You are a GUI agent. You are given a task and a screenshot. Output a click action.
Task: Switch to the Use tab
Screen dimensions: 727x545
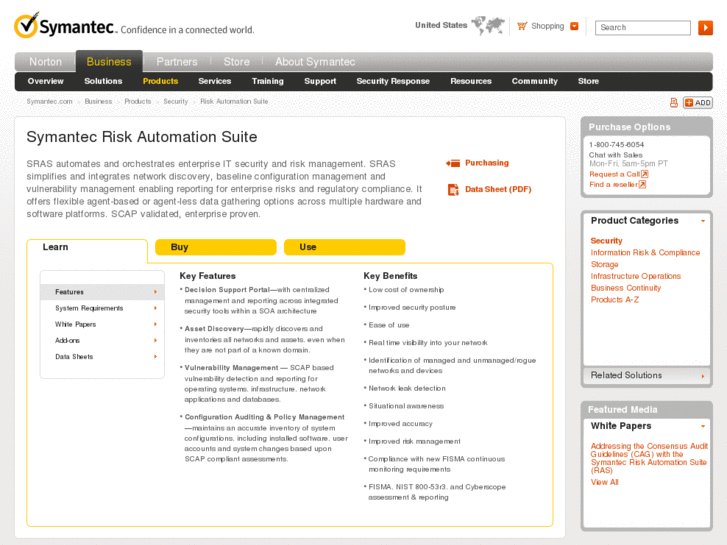pos(344,247)
